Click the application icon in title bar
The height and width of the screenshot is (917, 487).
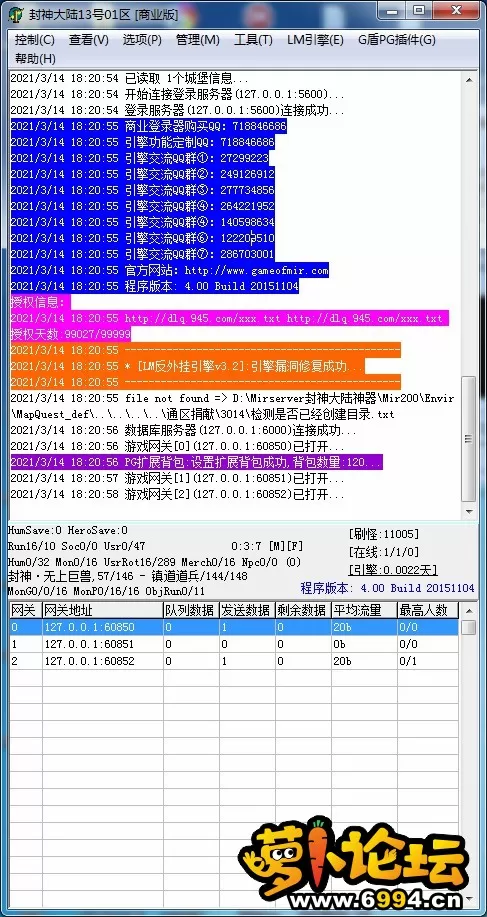(16, 15)
